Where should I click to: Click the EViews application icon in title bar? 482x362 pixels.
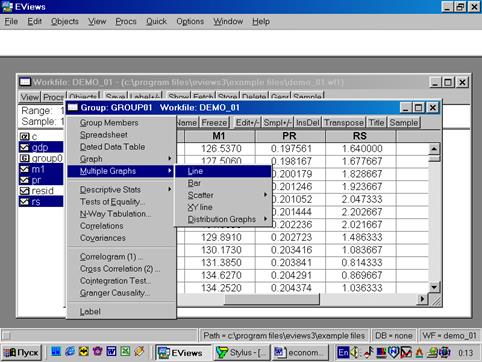pyautogui.click(x=7, y=7)
